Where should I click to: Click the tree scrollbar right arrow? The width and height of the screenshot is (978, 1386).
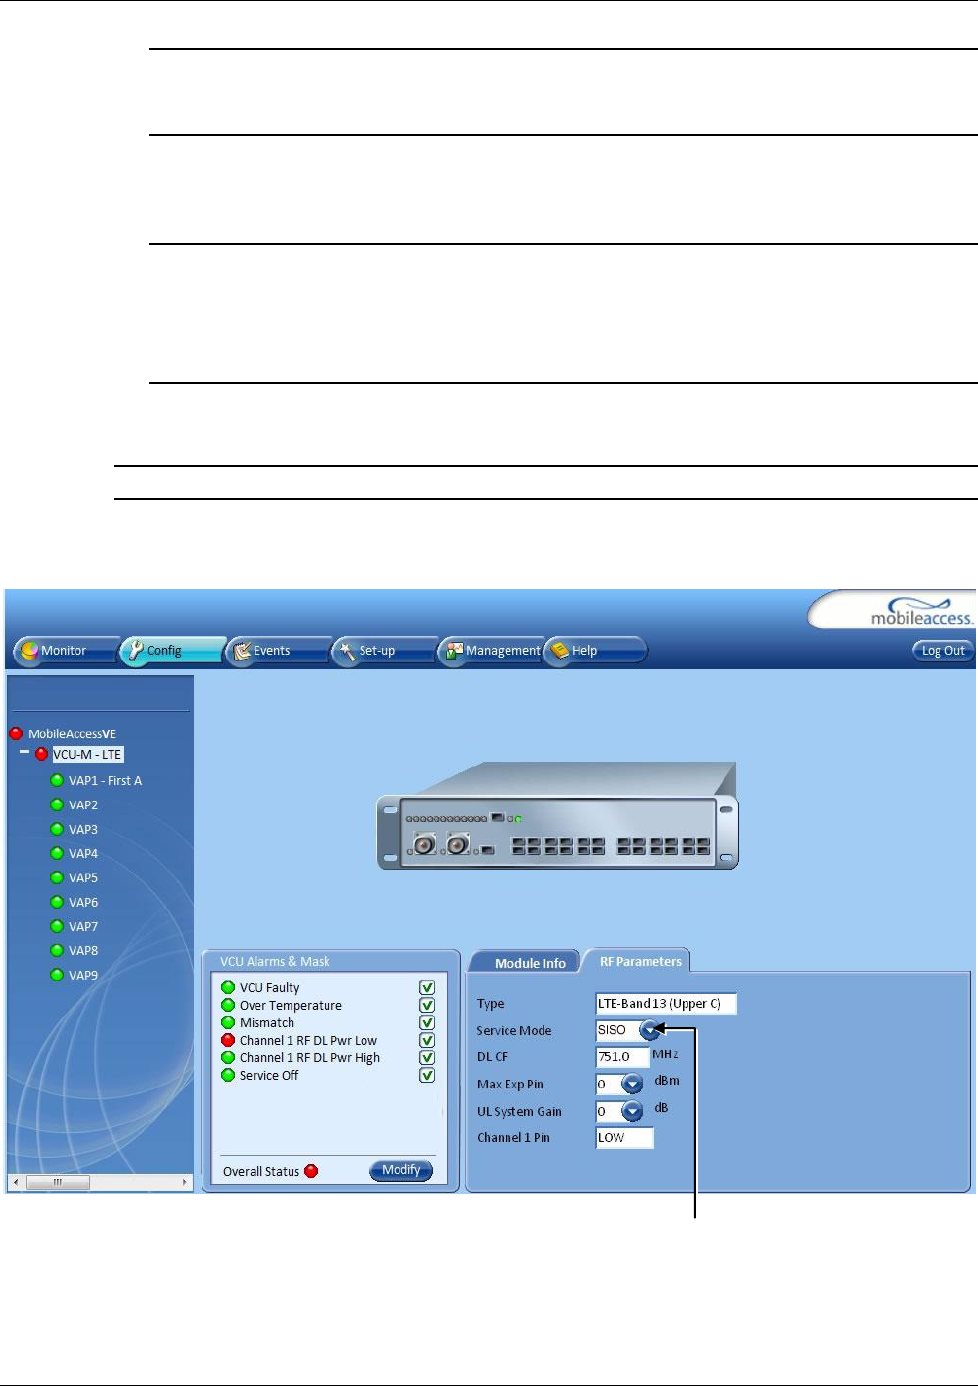185,1182
